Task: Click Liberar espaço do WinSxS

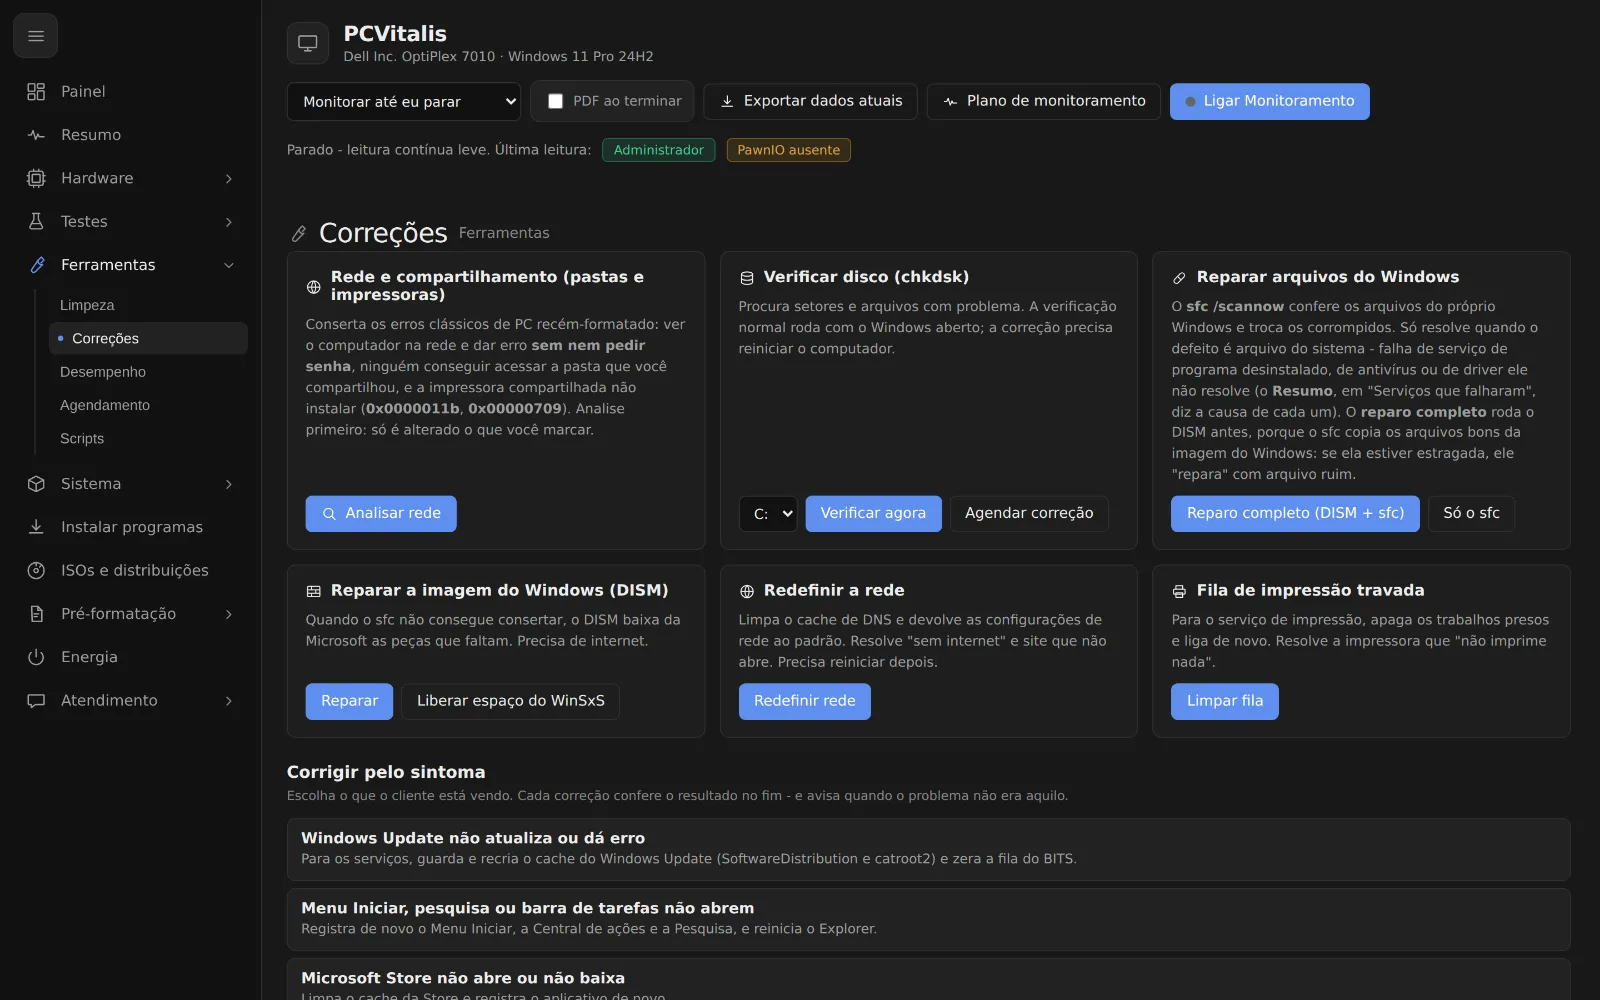Action: tap(510, 702)
